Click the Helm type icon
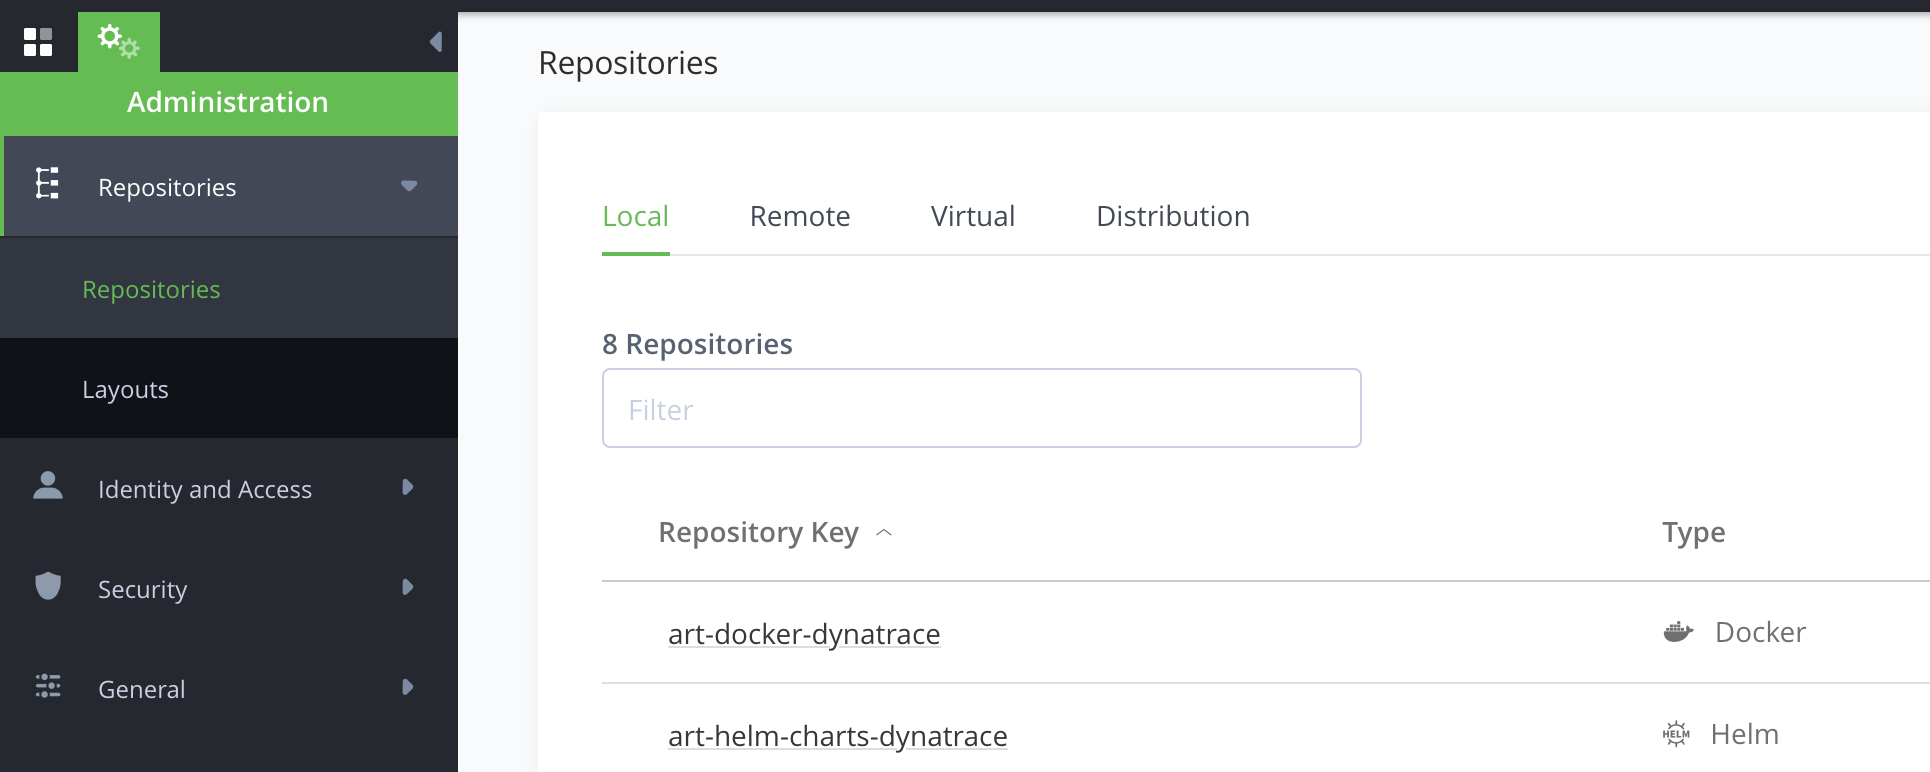 (1676, 734)
